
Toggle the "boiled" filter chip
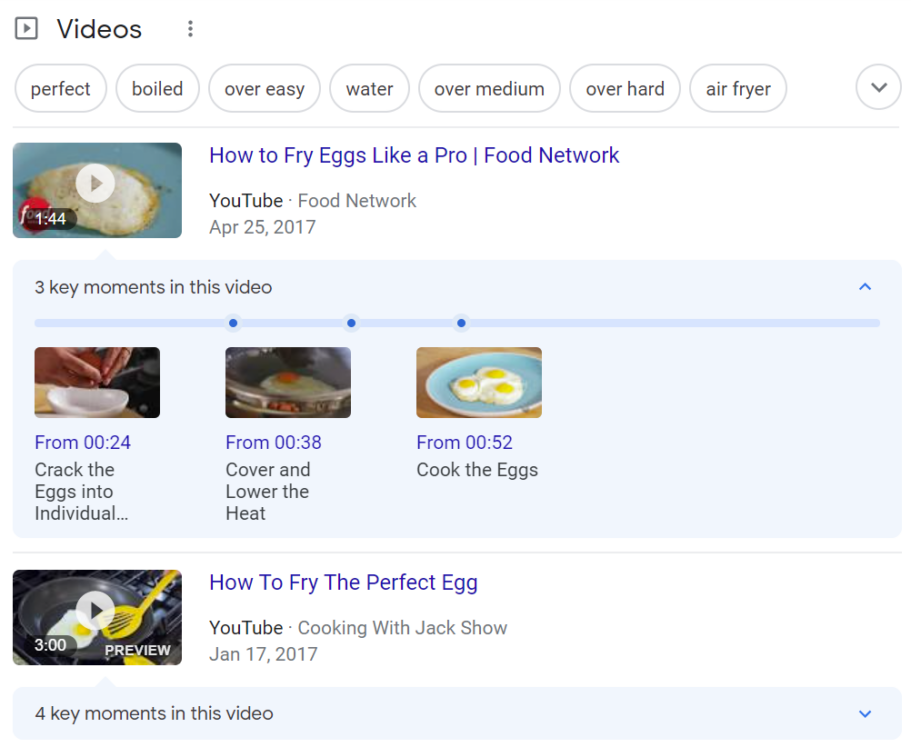[x=157, y=88]
